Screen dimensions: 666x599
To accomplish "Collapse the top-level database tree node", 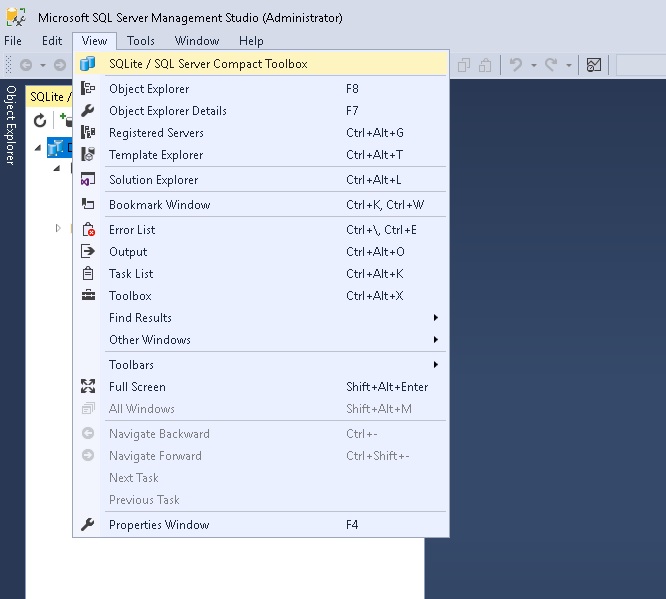I will pyautogui.click(x=38, y=148).
